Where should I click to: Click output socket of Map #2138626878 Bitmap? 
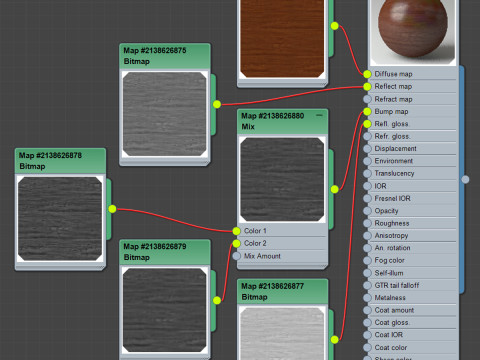click(112, 209)
